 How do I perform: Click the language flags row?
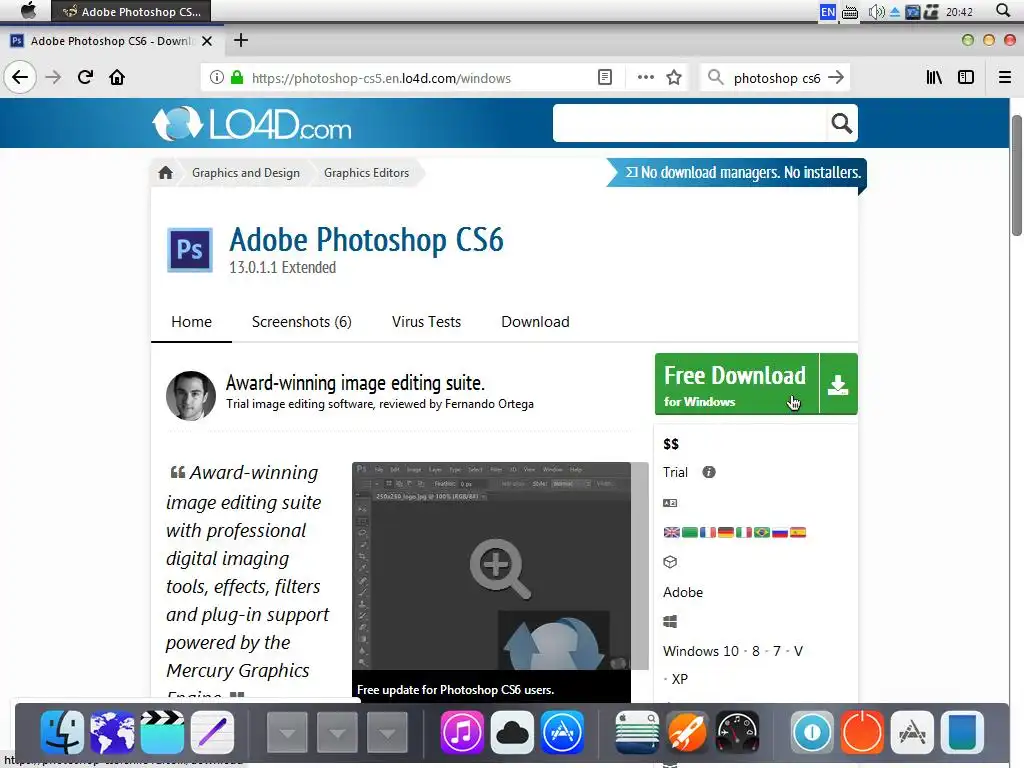point(735,532)
